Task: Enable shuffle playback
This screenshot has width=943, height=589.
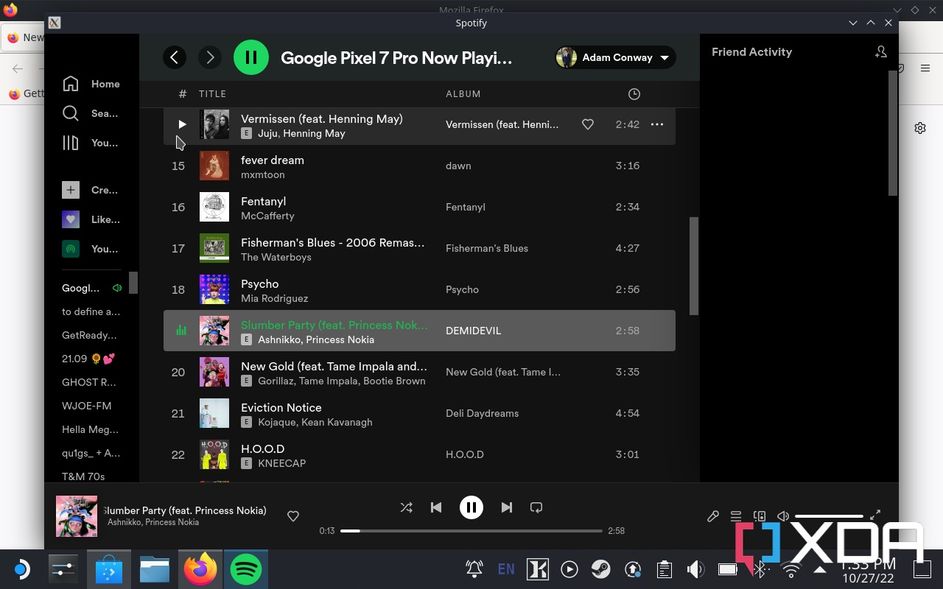Action: [x=406, y=507]
